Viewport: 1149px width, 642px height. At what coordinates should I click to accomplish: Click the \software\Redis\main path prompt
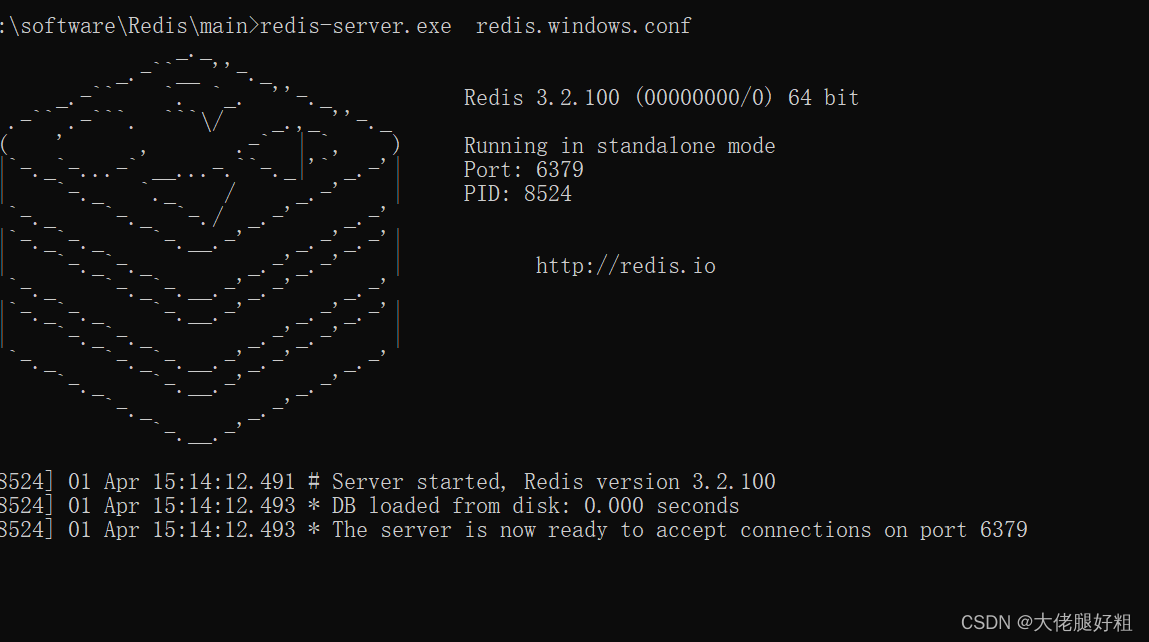130,26
